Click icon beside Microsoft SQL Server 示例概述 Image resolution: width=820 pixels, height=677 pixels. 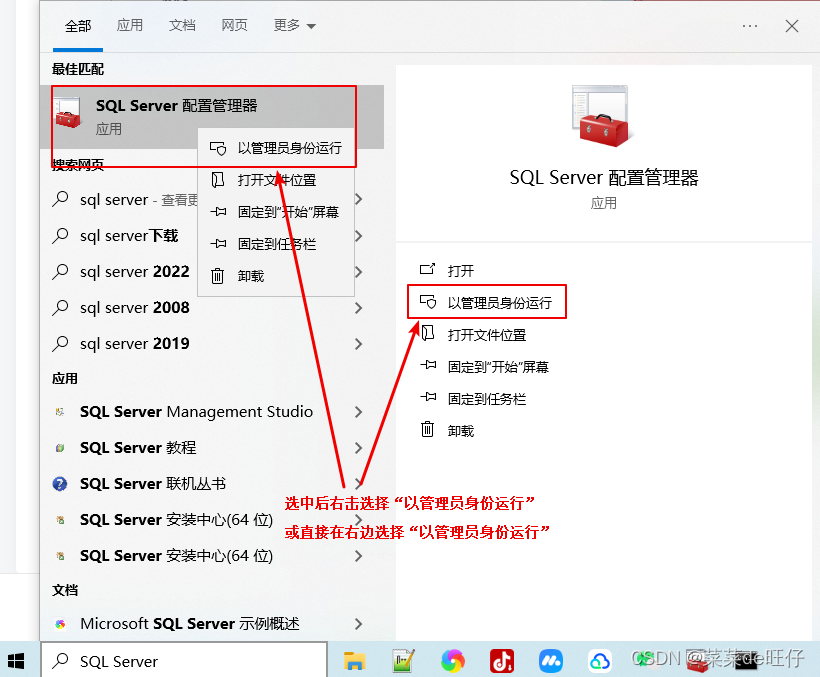60,624
